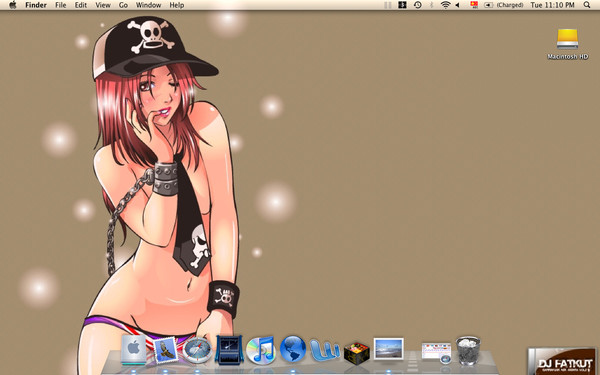600x375 pixels.
Task: Open the File menu
Action: [60, 5]
